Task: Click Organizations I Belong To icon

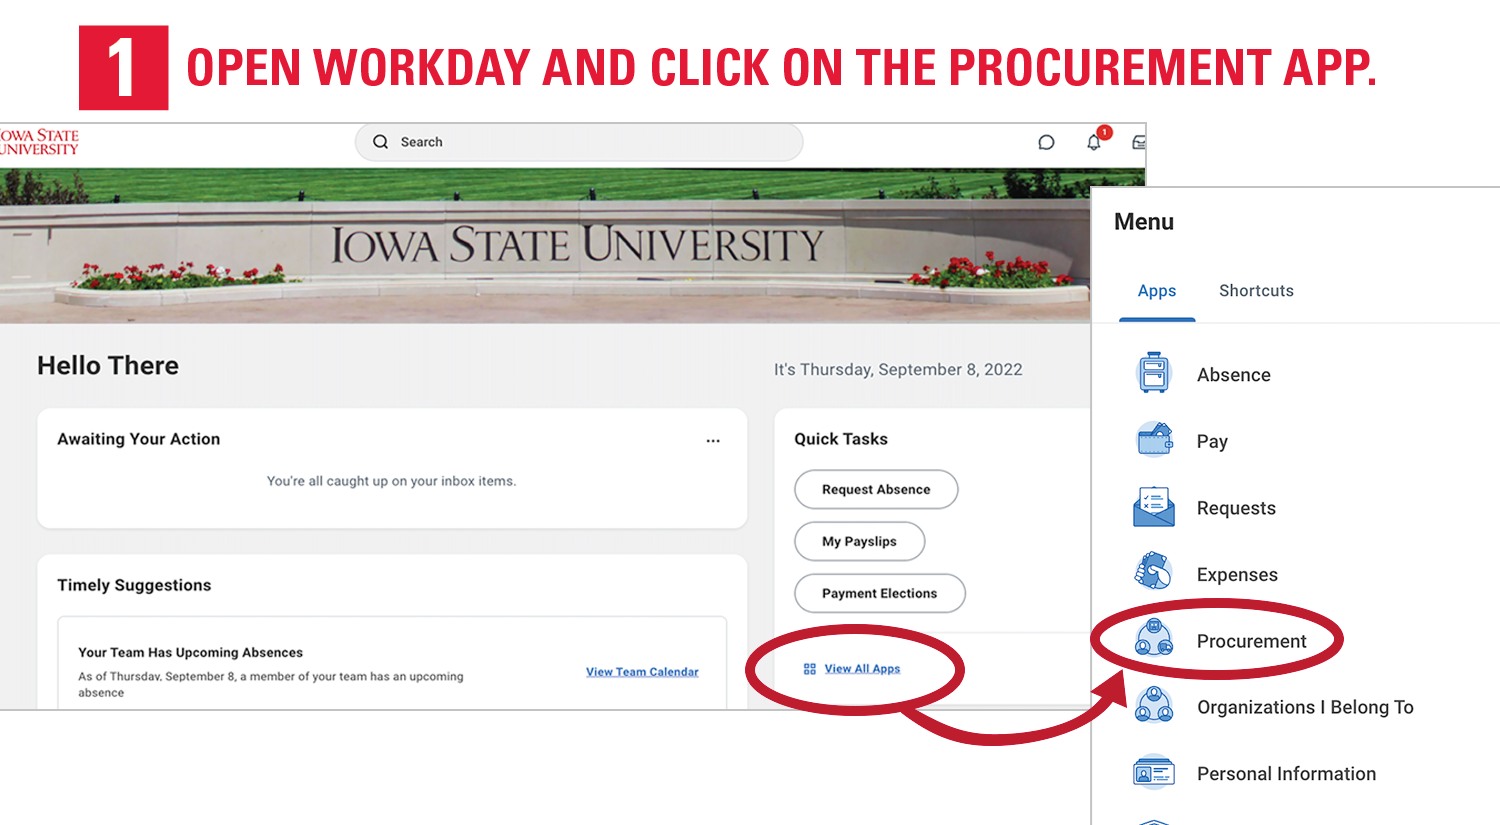Action: point(1154,705)
